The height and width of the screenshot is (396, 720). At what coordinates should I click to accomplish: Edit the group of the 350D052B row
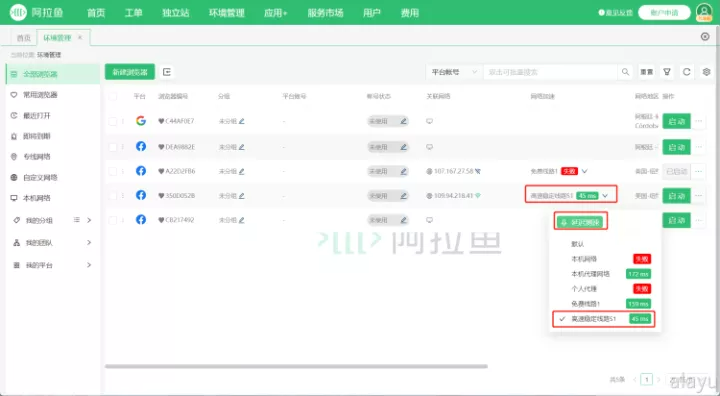242,196
